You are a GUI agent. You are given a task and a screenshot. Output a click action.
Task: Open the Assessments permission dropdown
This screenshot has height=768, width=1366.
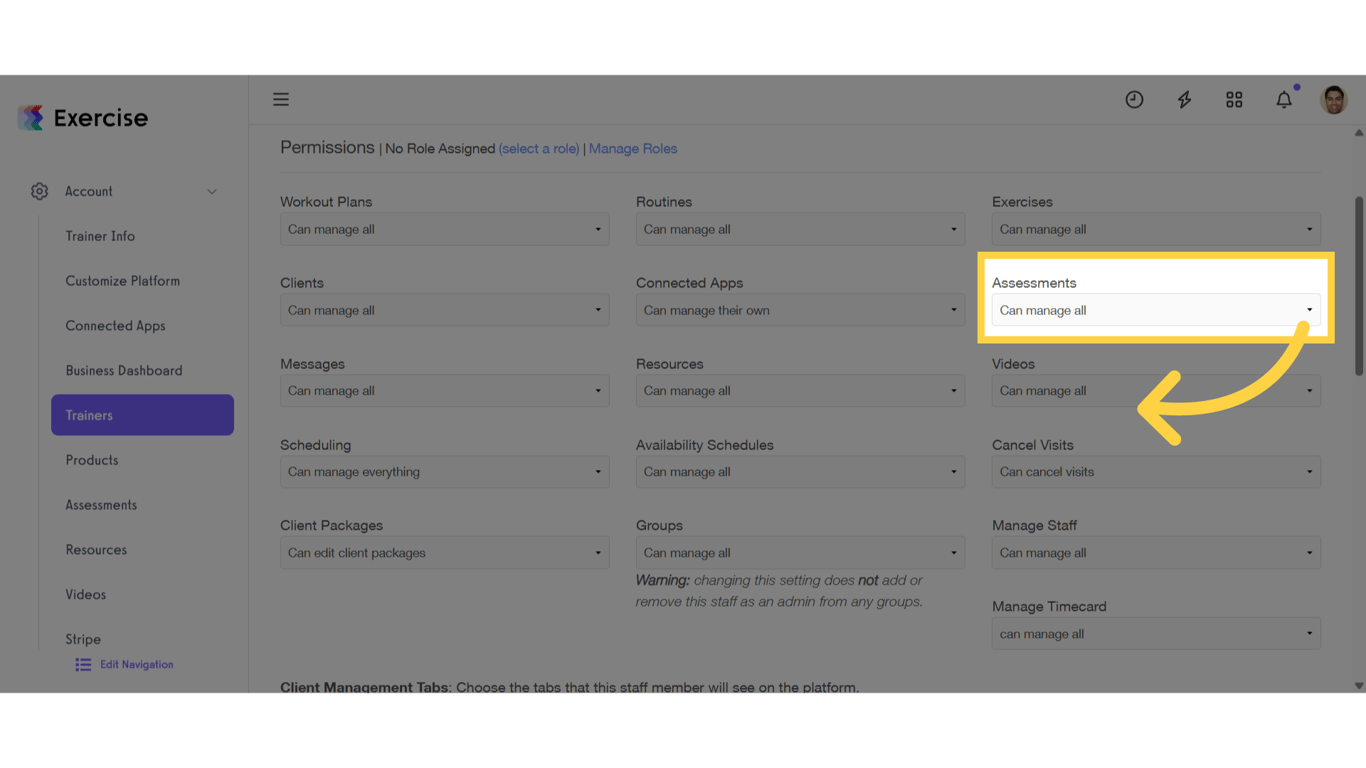coord(1155,310)
